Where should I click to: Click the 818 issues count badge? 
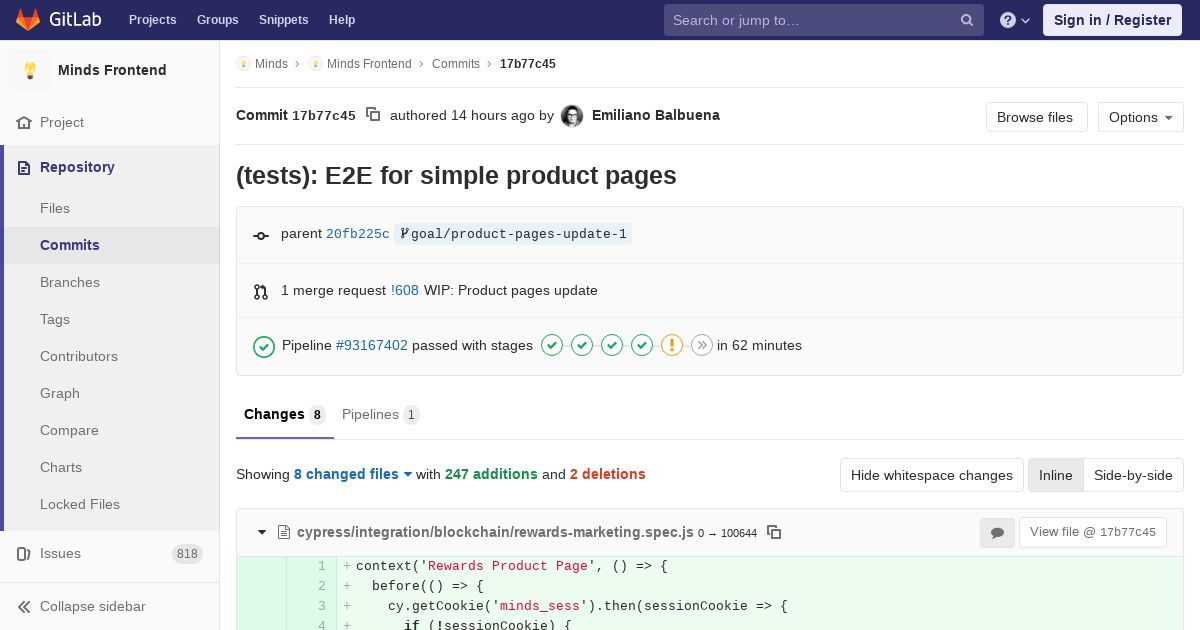(x=187, y=554)
